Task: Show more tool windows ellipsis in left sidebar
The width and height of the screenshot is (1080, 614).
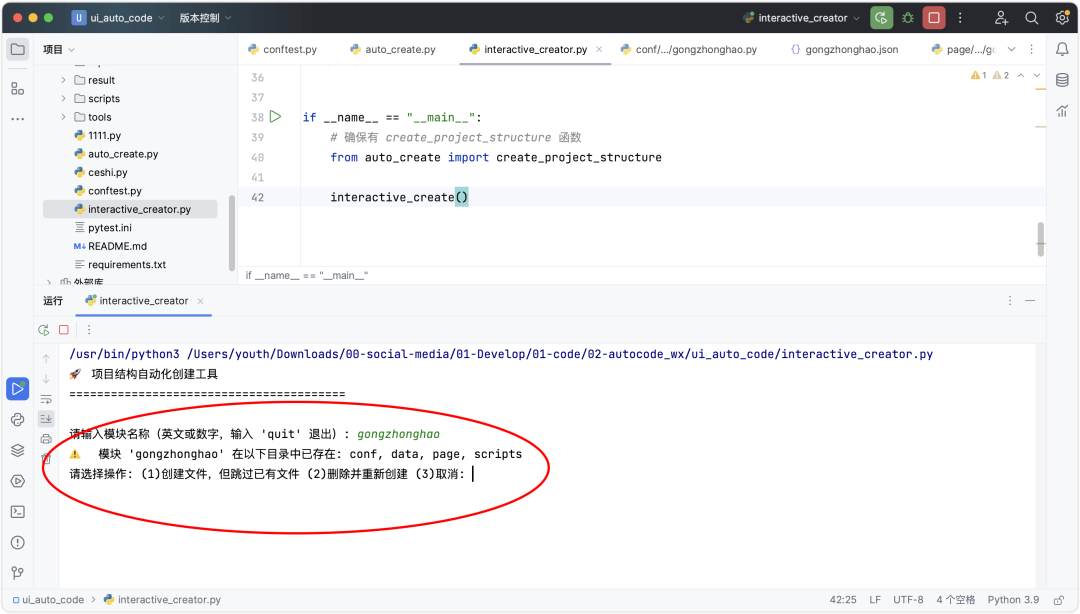Action: pos(18,119)
